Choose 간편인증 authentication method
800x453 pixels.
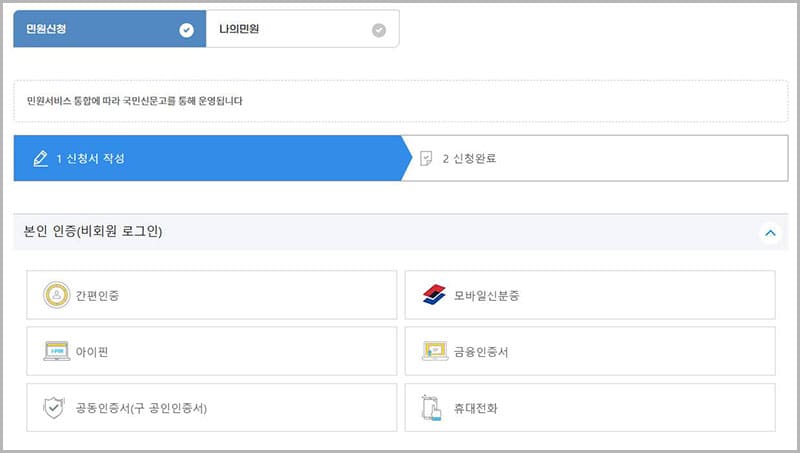coord(212,295)
